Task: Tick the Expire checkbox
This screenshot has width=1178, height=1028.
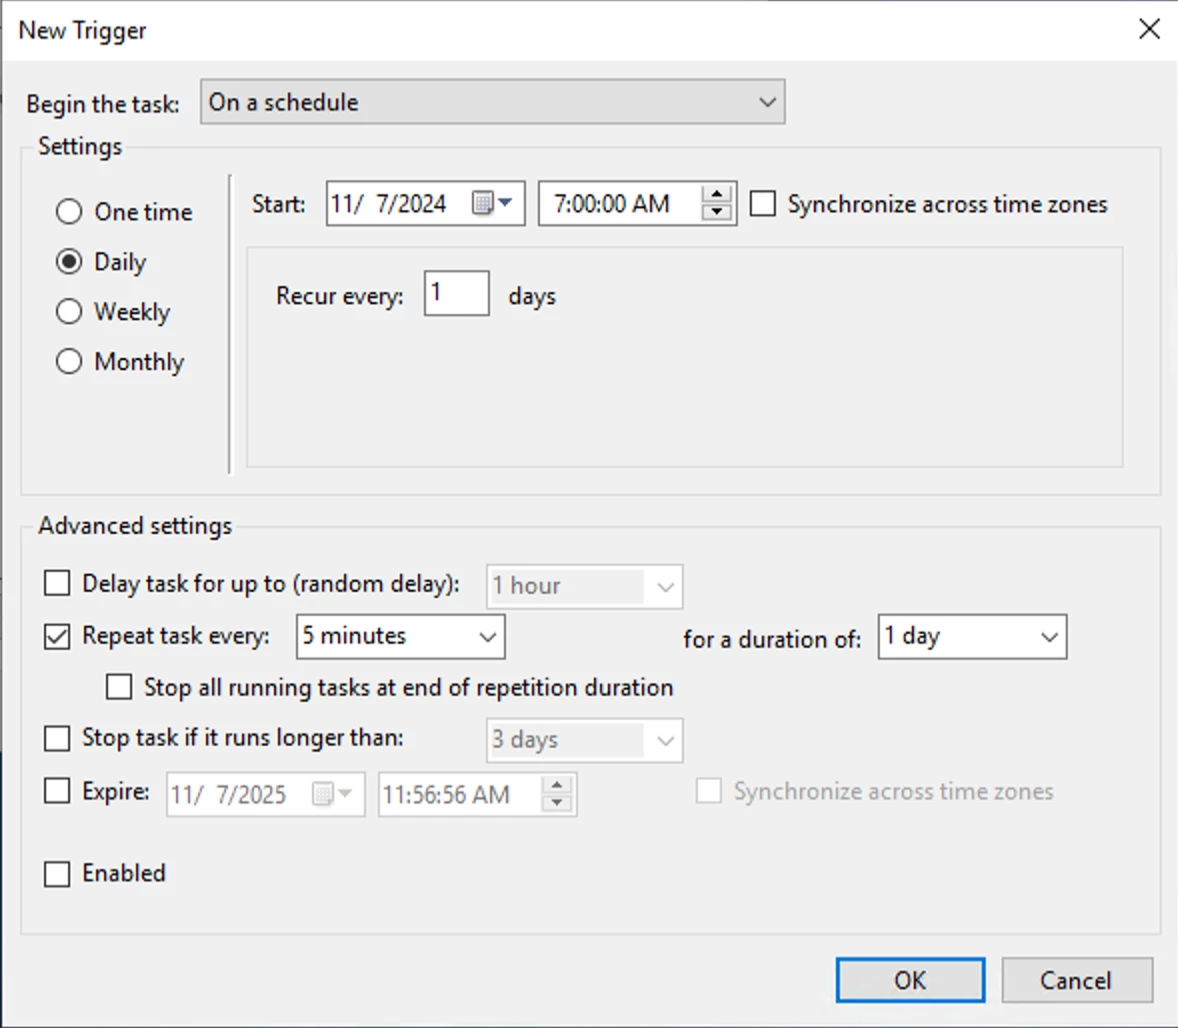Action: pyautogui.click(x=57, y=791)
